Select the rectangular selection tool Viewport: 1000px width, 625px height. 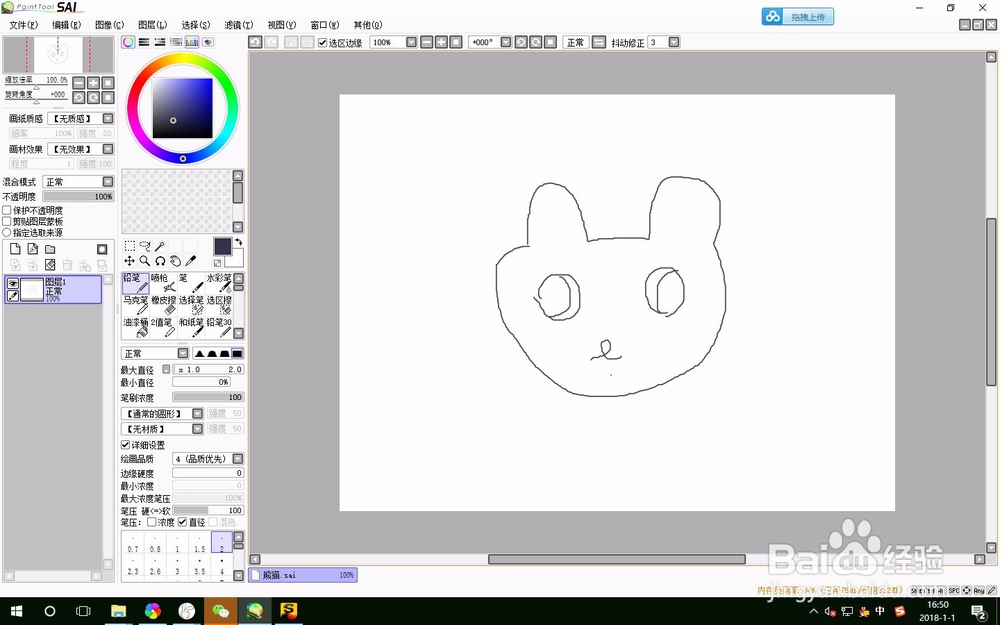click(x=129, y=246)
